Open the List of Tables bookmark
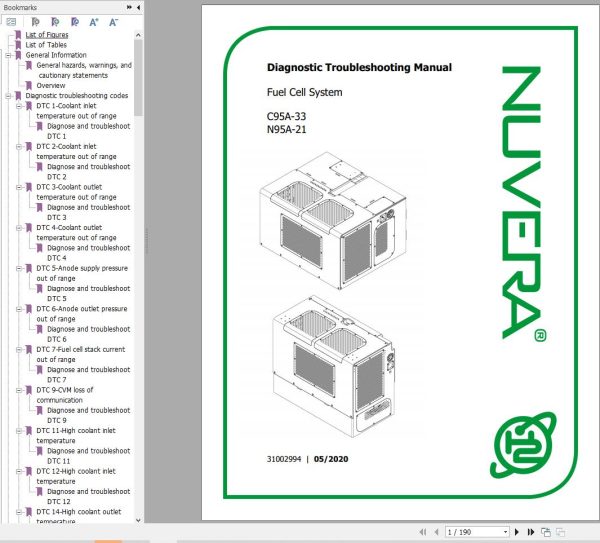This screenshot has width=600, height=543. (46, 45)
